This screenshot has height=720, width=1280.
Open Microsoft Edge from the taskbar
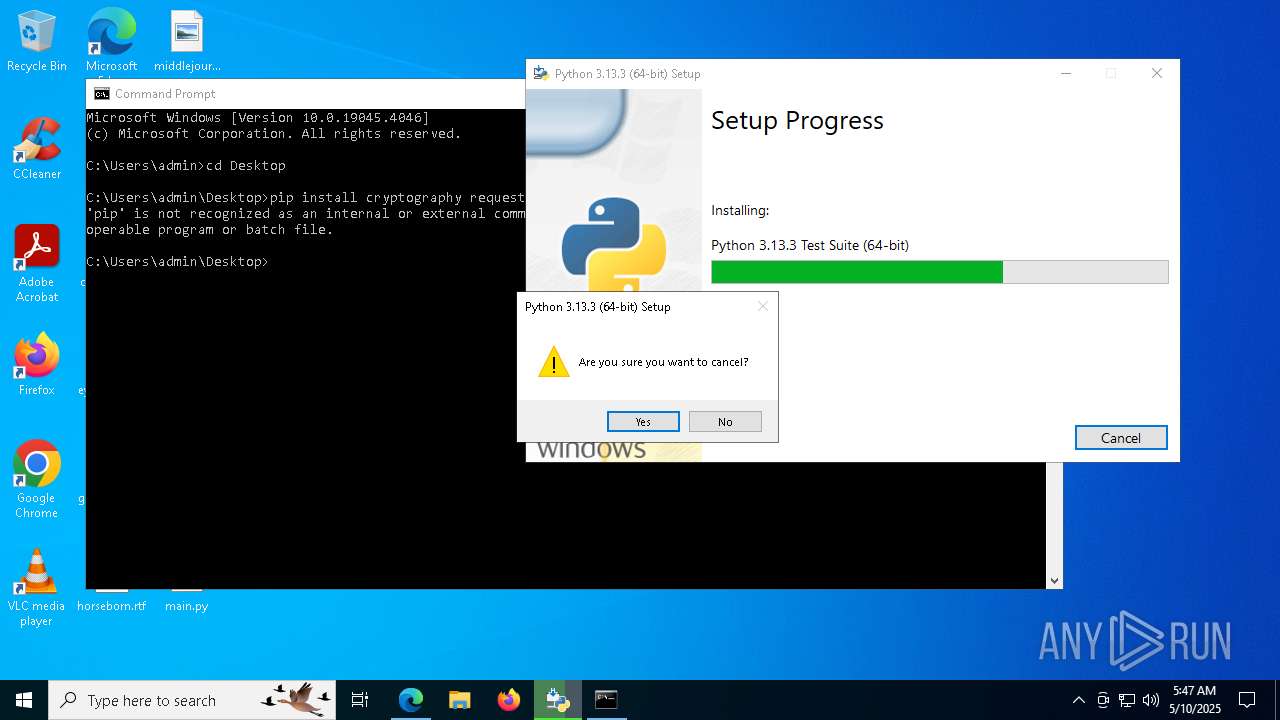(x=411, y=700)
